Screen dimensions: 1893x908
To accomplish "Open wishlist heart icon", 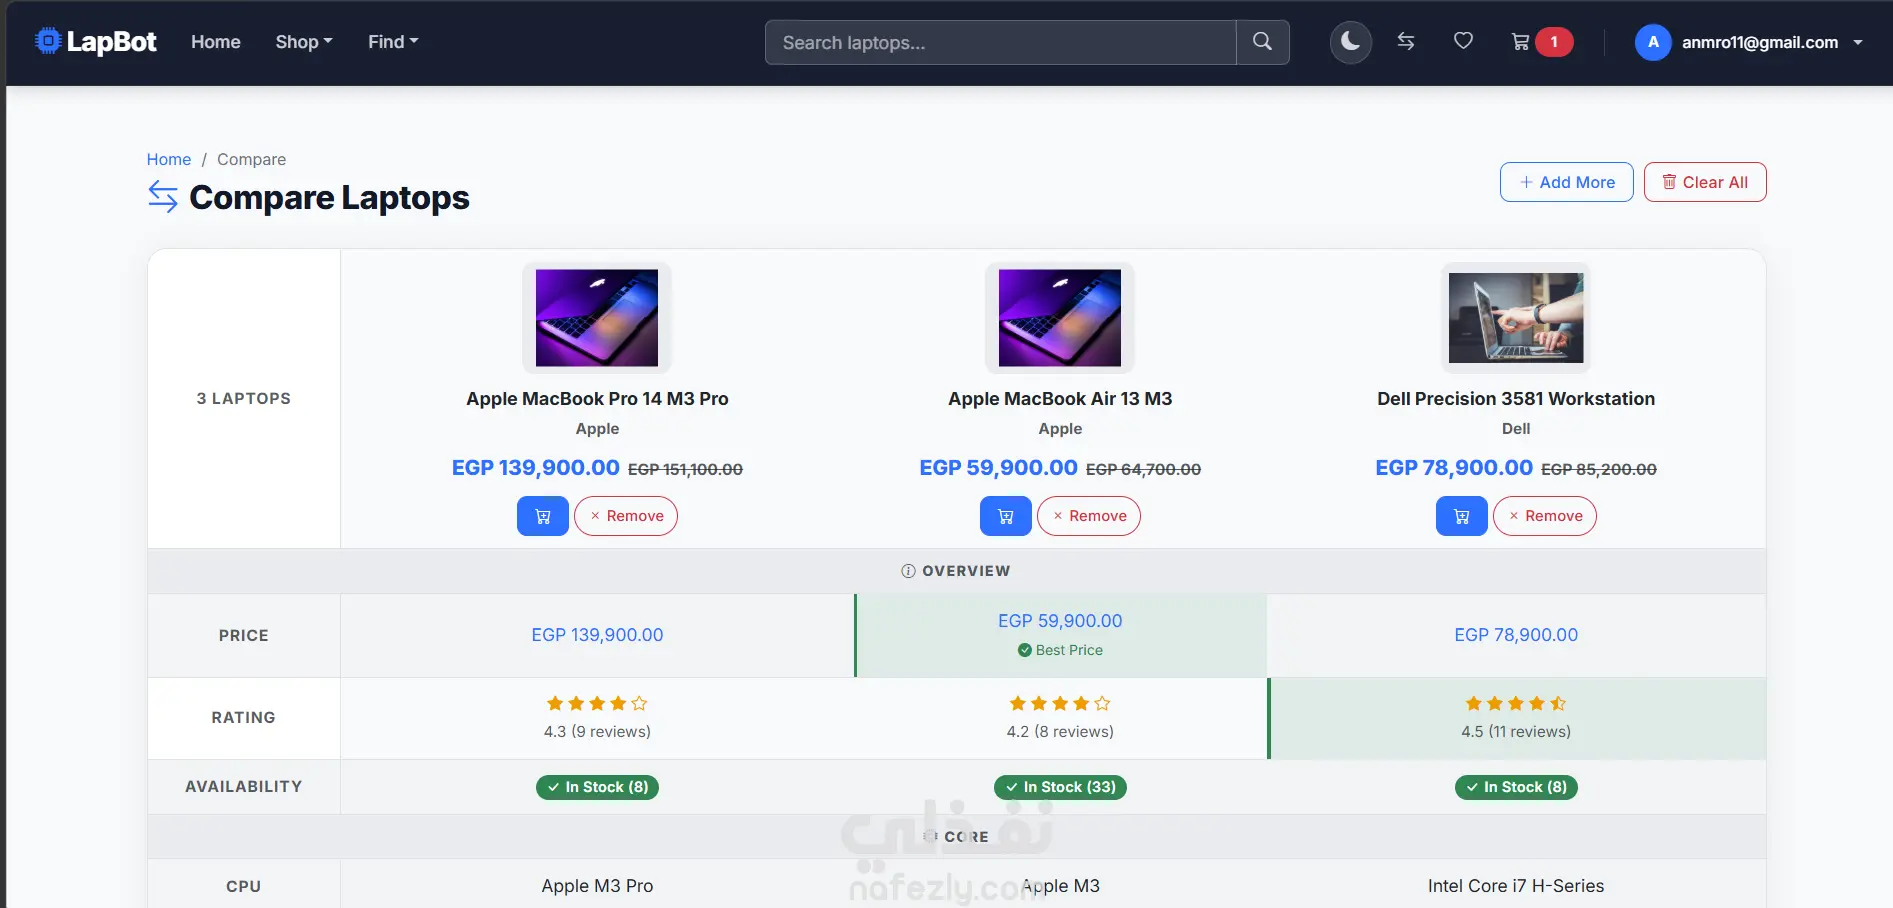I will point(1463,41).
